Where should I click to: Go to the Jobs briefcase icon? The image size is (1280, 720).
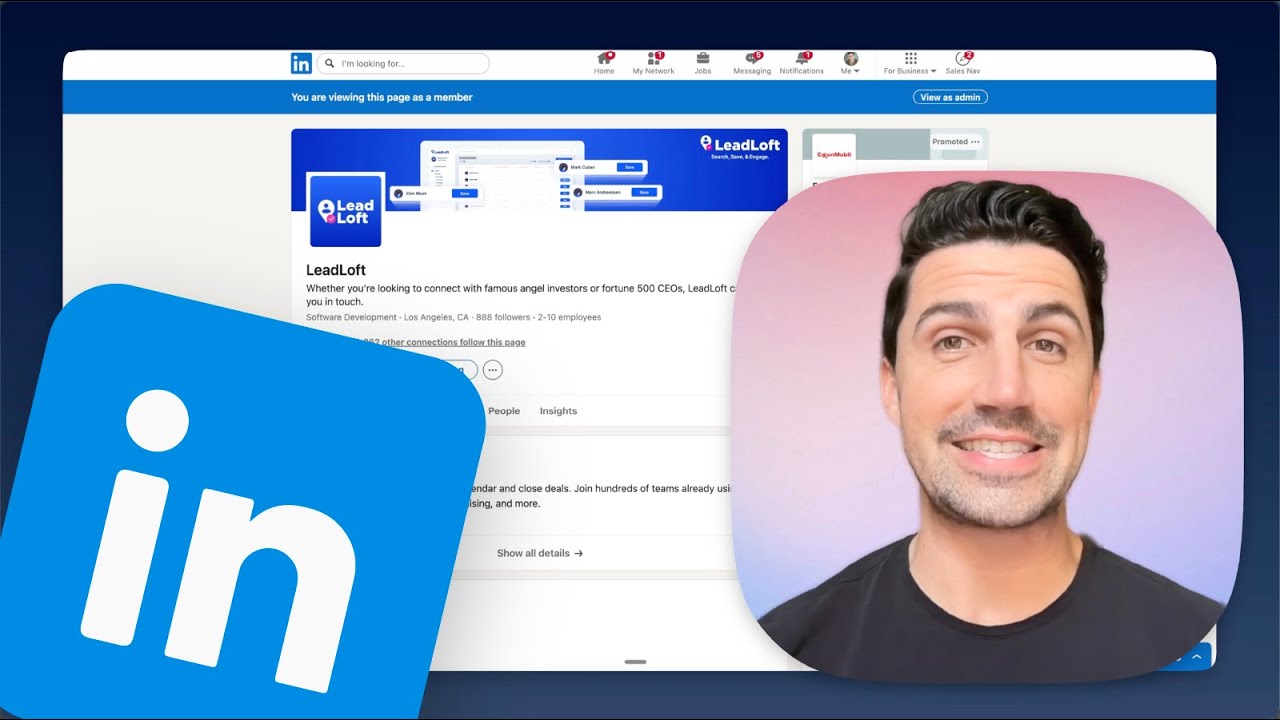tap(703, 63)
